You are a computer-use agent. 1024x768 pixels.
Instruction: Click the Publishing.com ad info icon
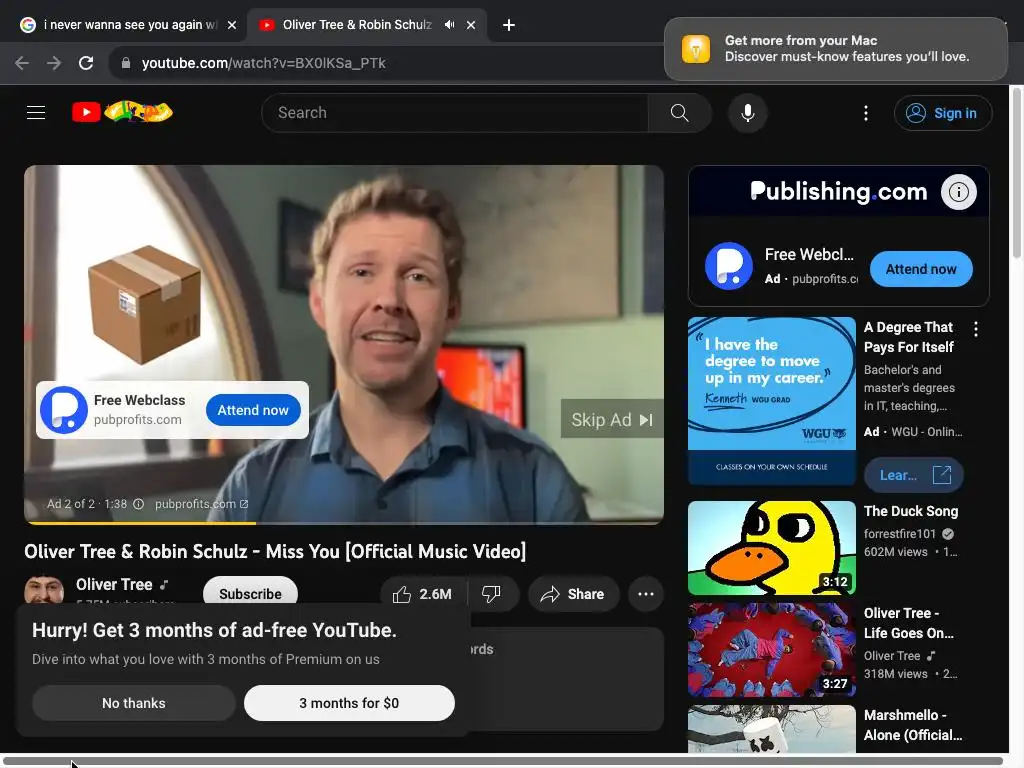coord(958,192)
